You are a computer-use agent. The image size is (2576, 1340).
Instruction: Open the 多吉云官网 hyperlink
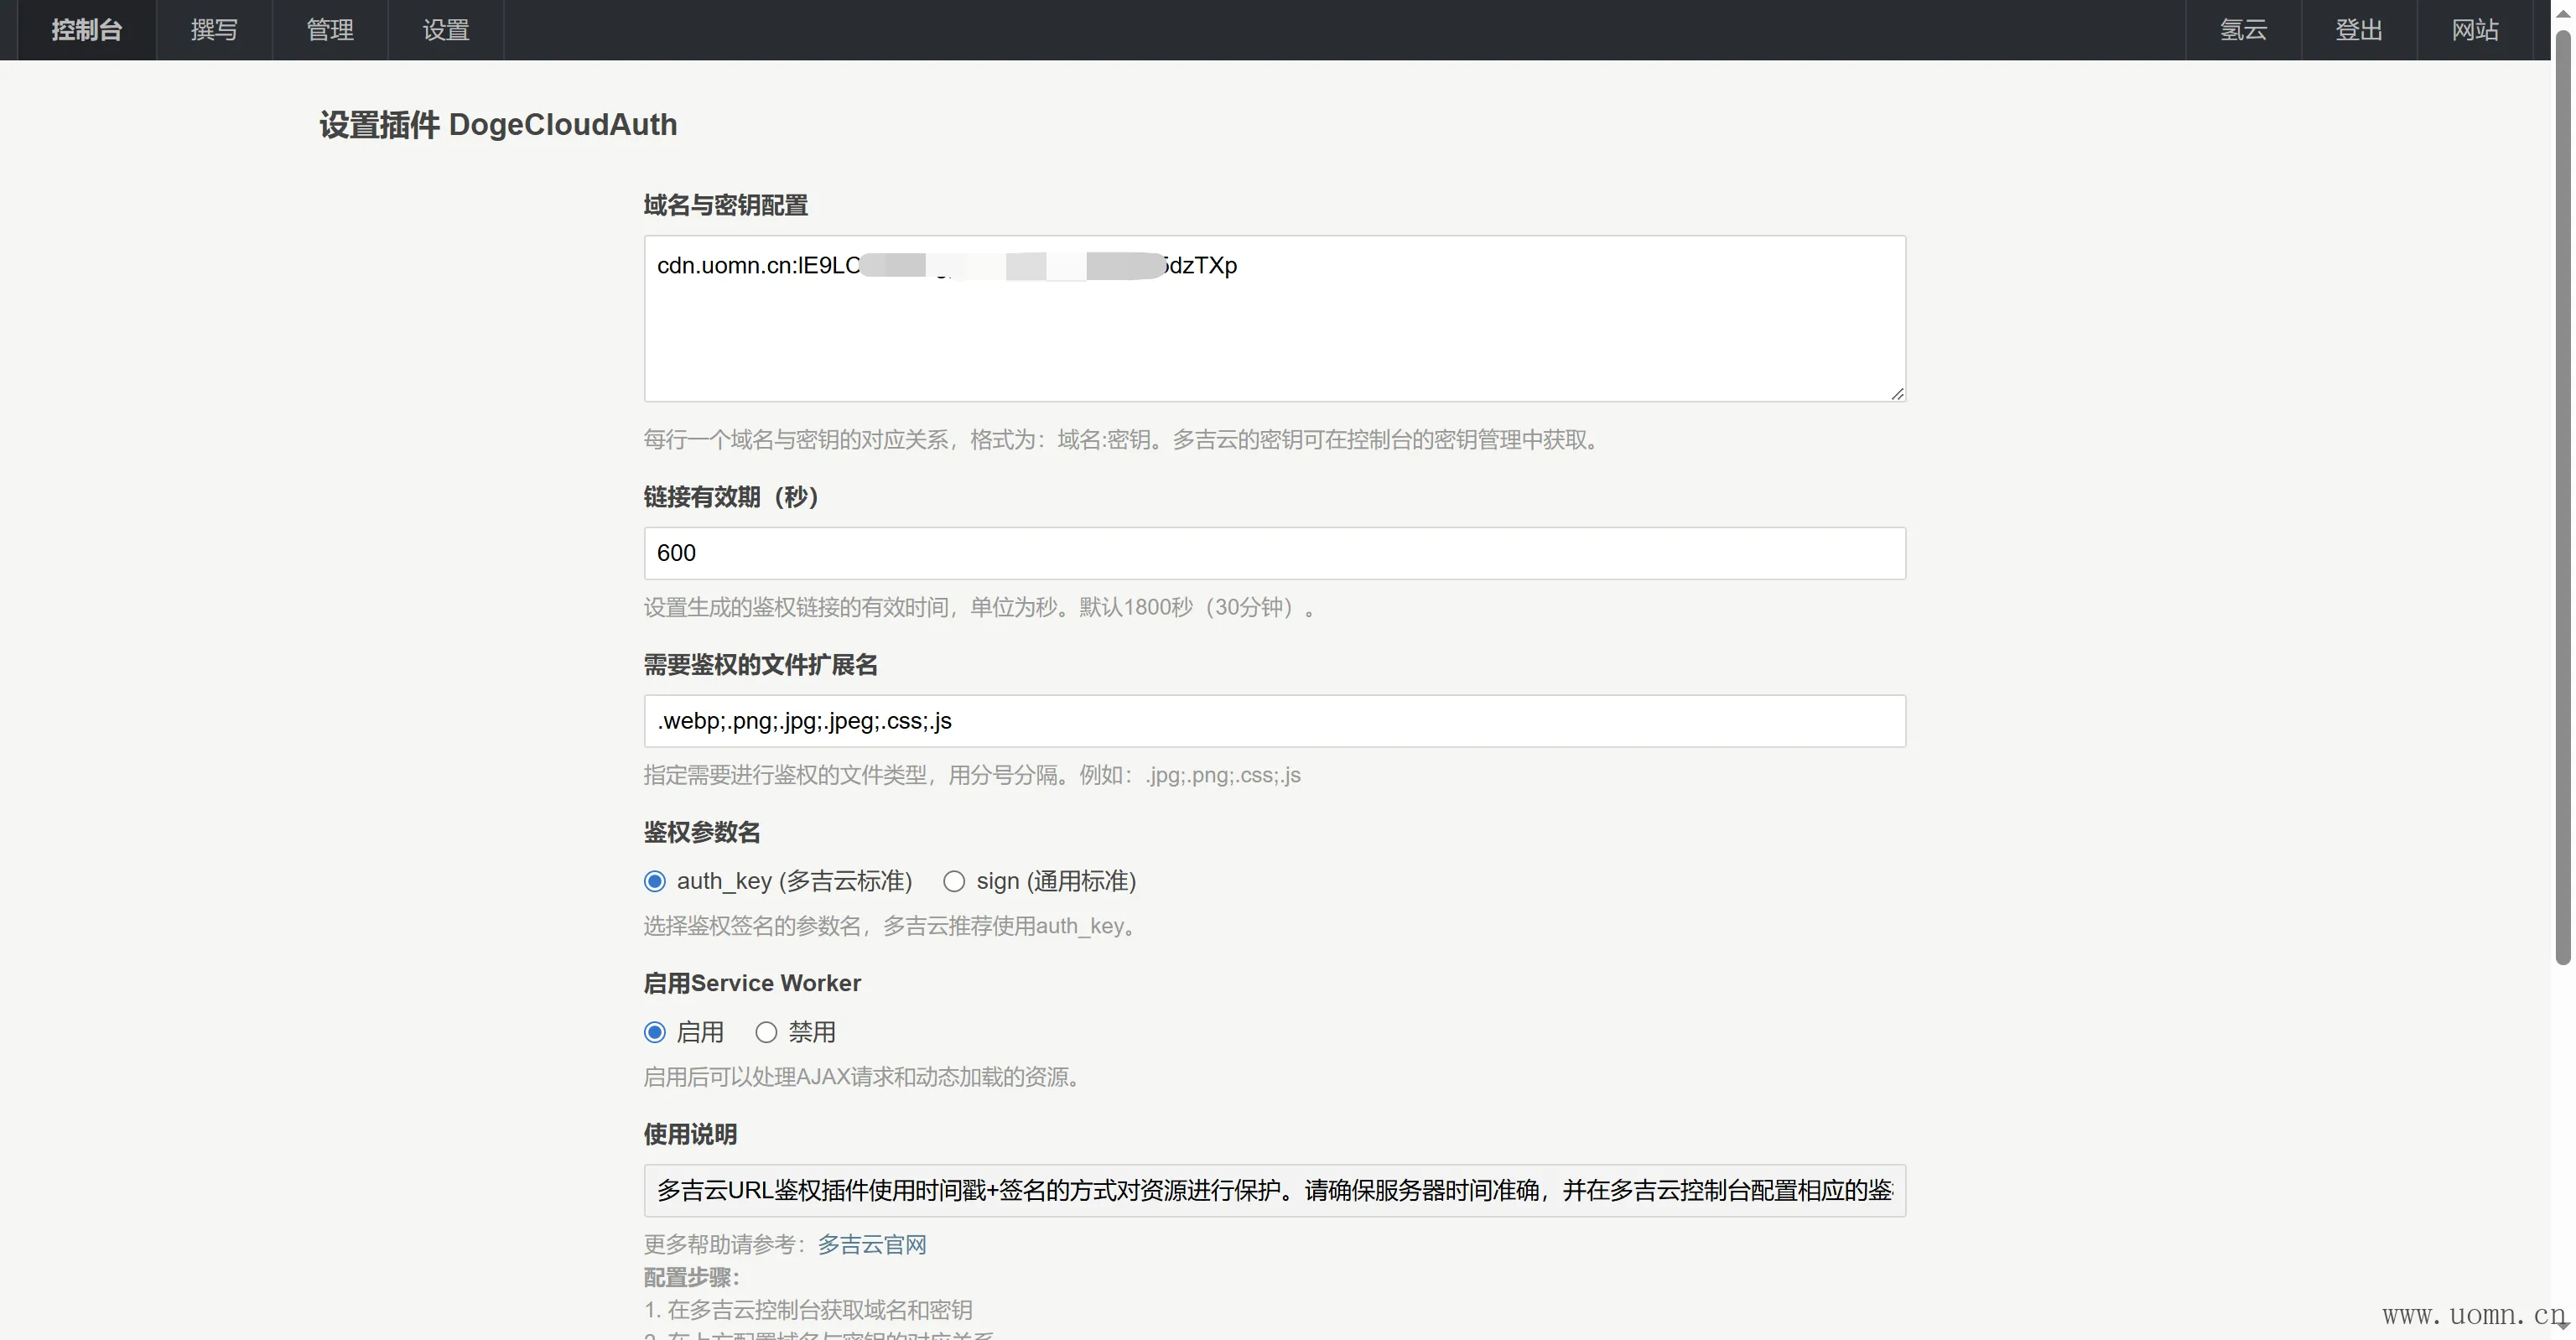click(x=872, y=1244)
